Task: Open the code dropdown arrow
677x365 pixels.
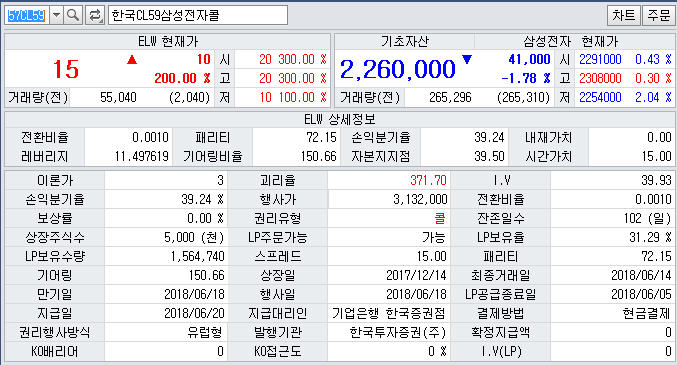Action: [57, 16]
